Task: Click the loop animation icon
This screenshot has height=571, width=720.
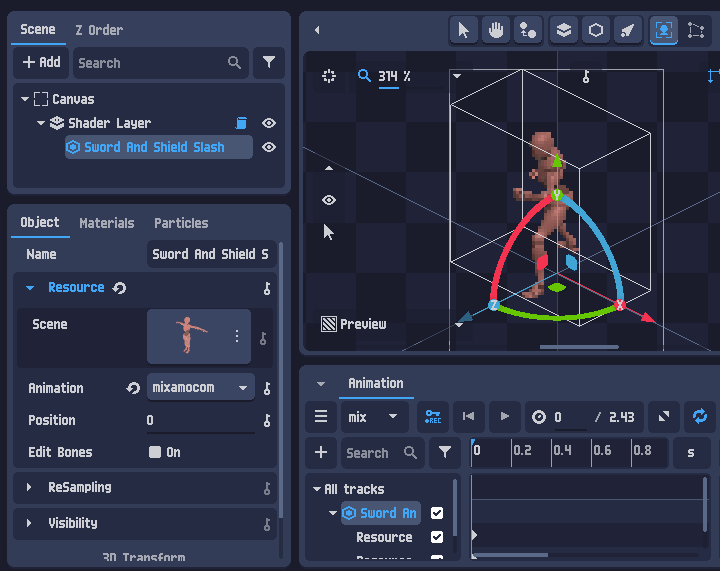Action: pos(699,416)
